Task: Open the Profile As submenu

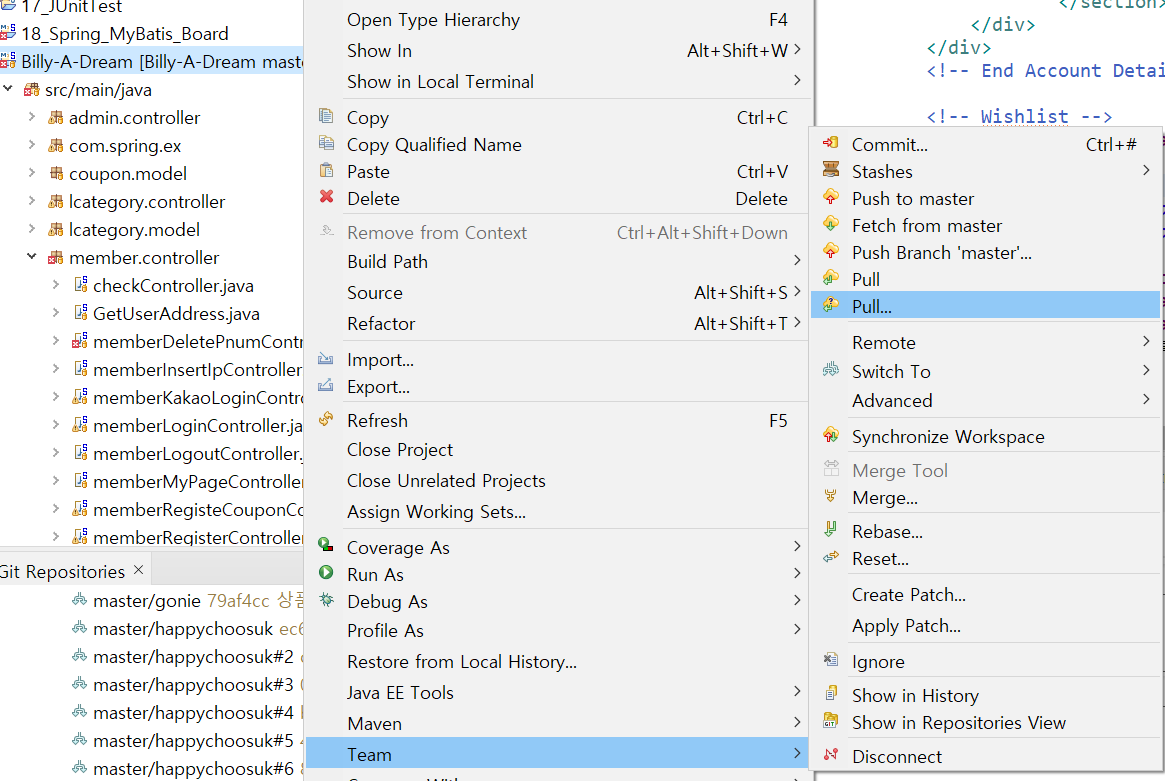Action: 556,630
